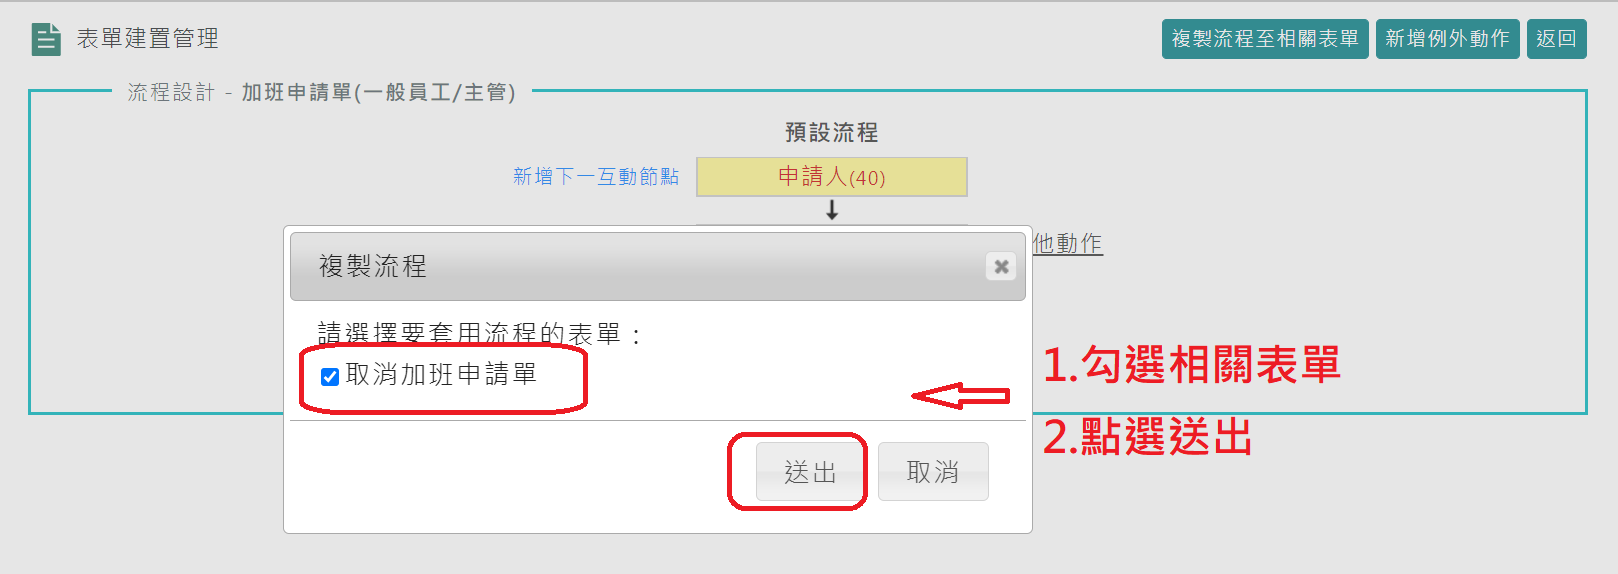The height and width of the screenshot is (574, 1618).
Task: Click the 表單建置管理 page title
Action: point(148,39)
